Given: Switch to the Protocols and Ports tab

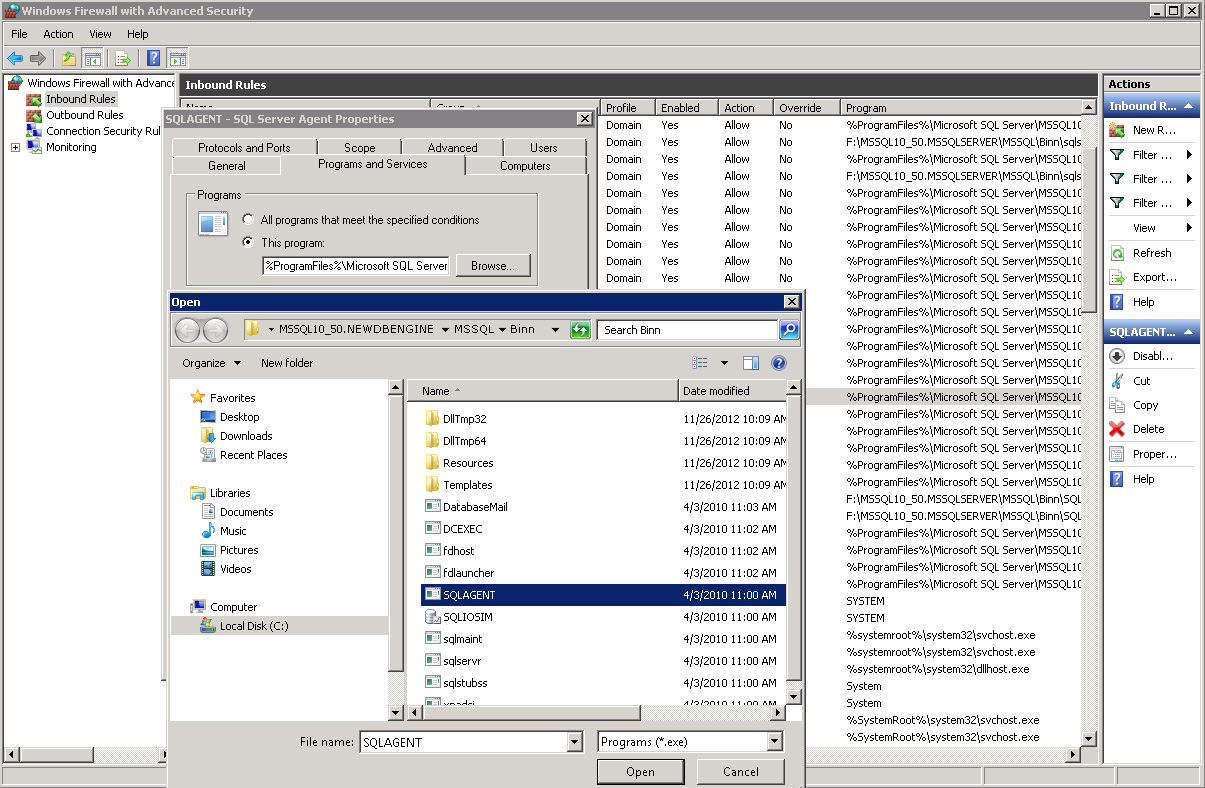Looking at the screenshot, I should click(x=244, y=148).
